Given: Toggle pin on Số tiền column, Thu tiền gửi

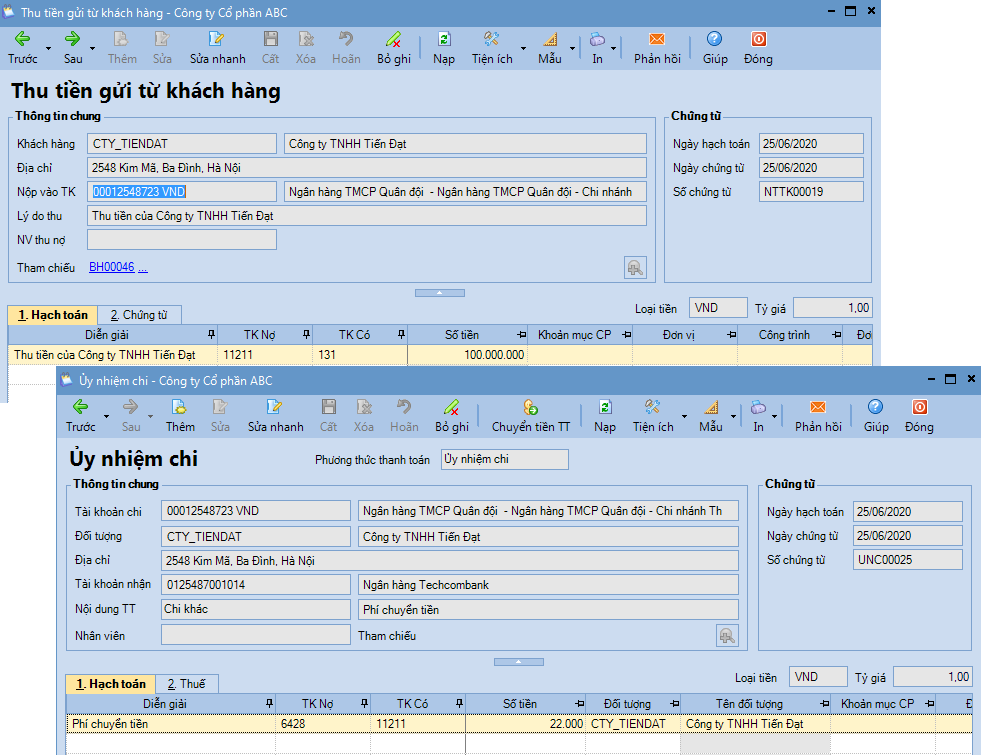Looking at the screenshot, I should (x=522, y=335).
